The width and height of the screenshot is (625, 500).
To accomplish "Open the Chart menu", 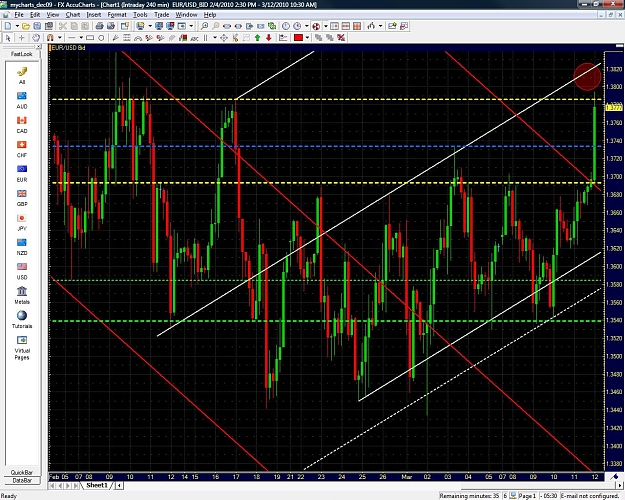I will [x=73, y=15].
